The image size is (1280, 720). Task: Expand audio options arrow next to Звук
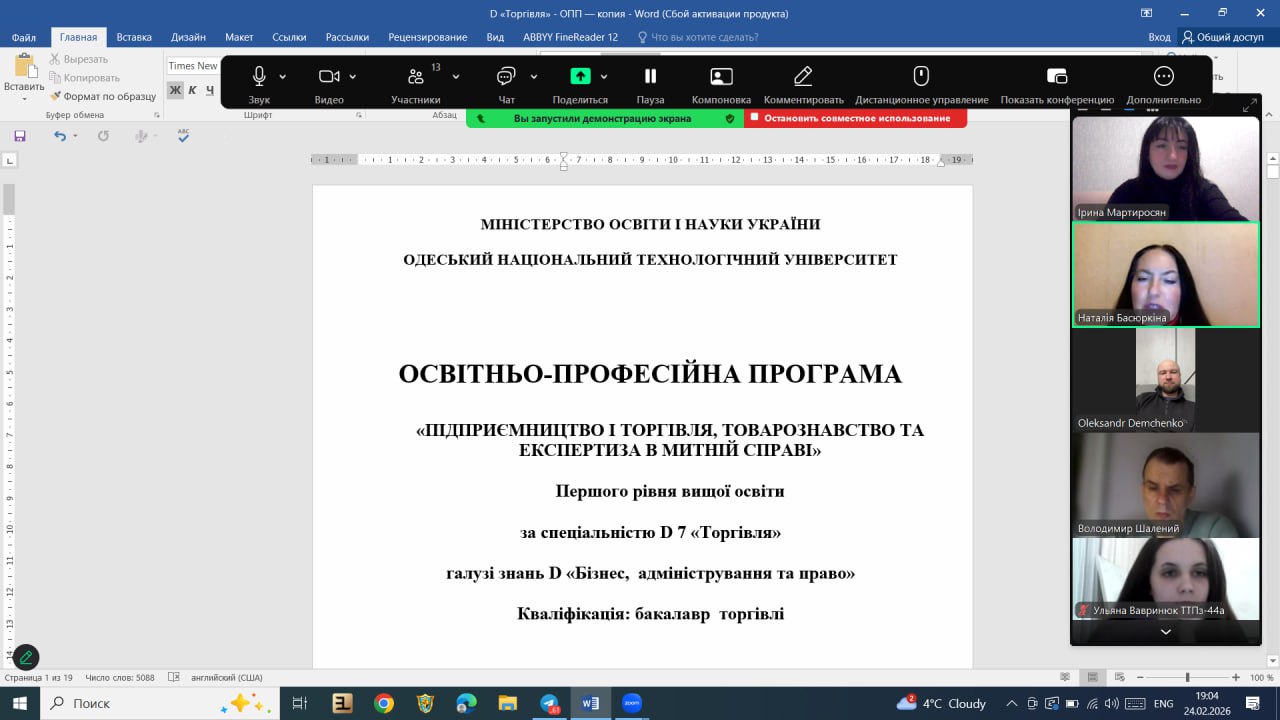283,77
